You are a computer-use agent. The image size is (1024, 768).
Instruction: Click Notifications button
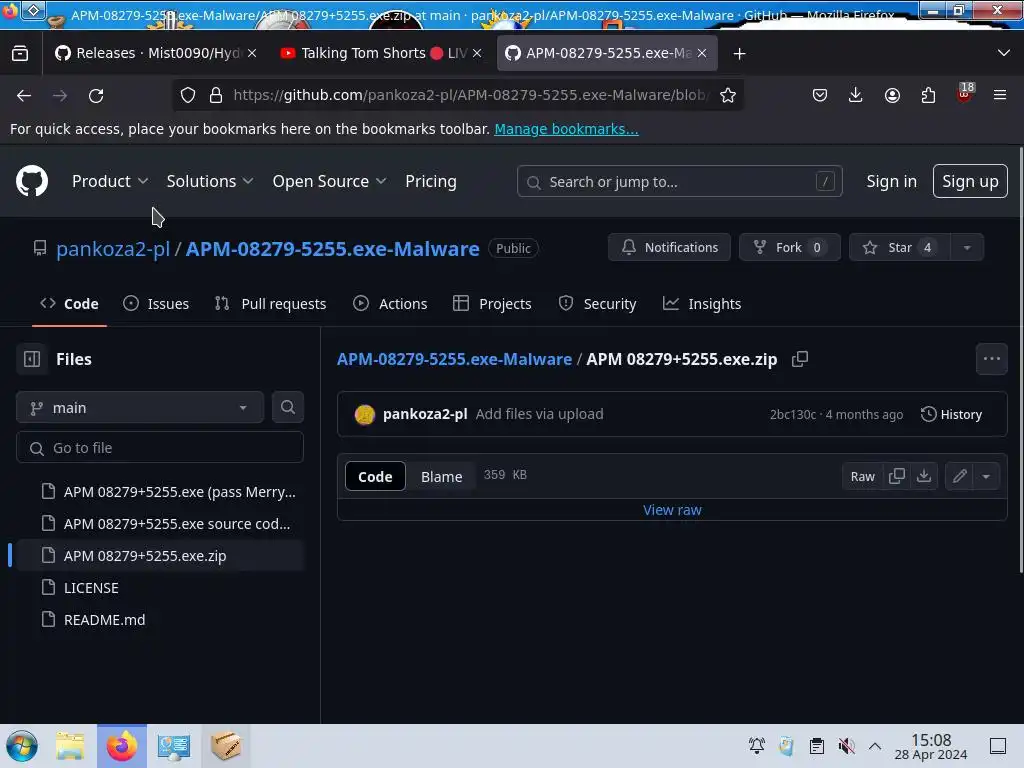click(x=669, y=248)
